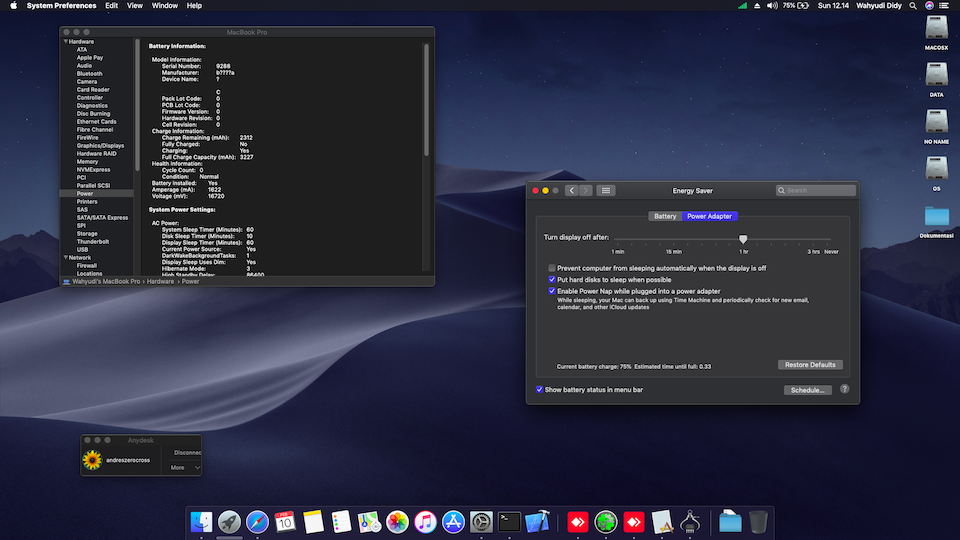Click Energy Saver search field

(816, 190)
